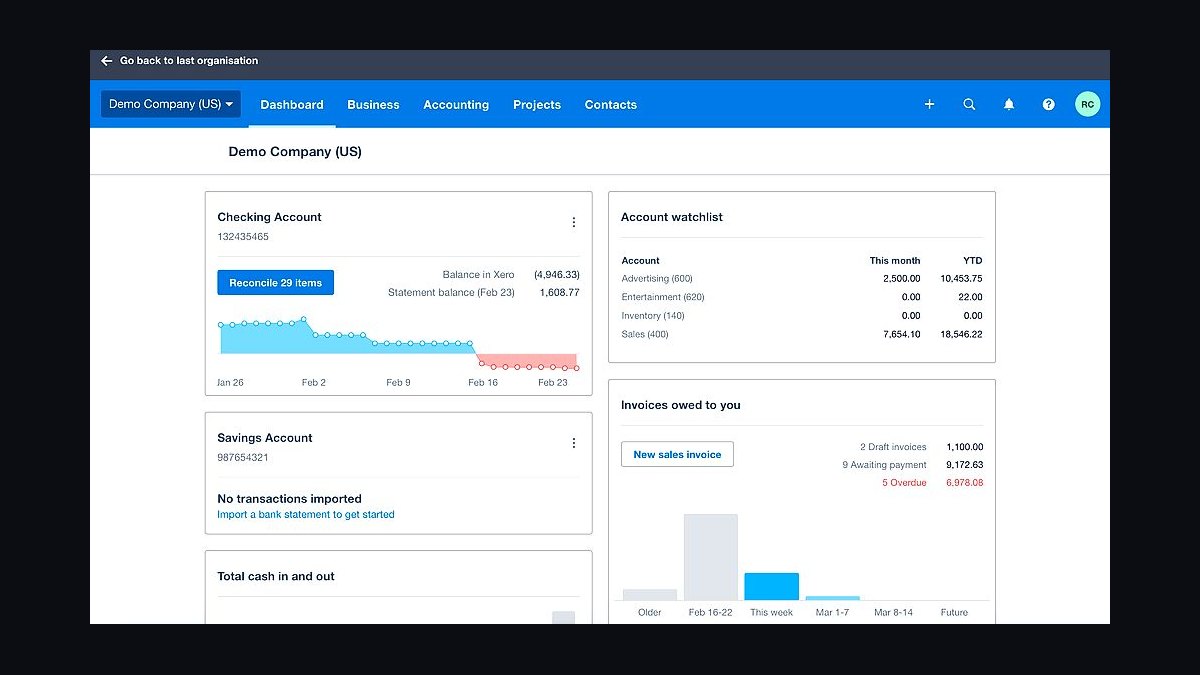
Task: Click the Total cash in and out heading
Action: click(276, 576)
